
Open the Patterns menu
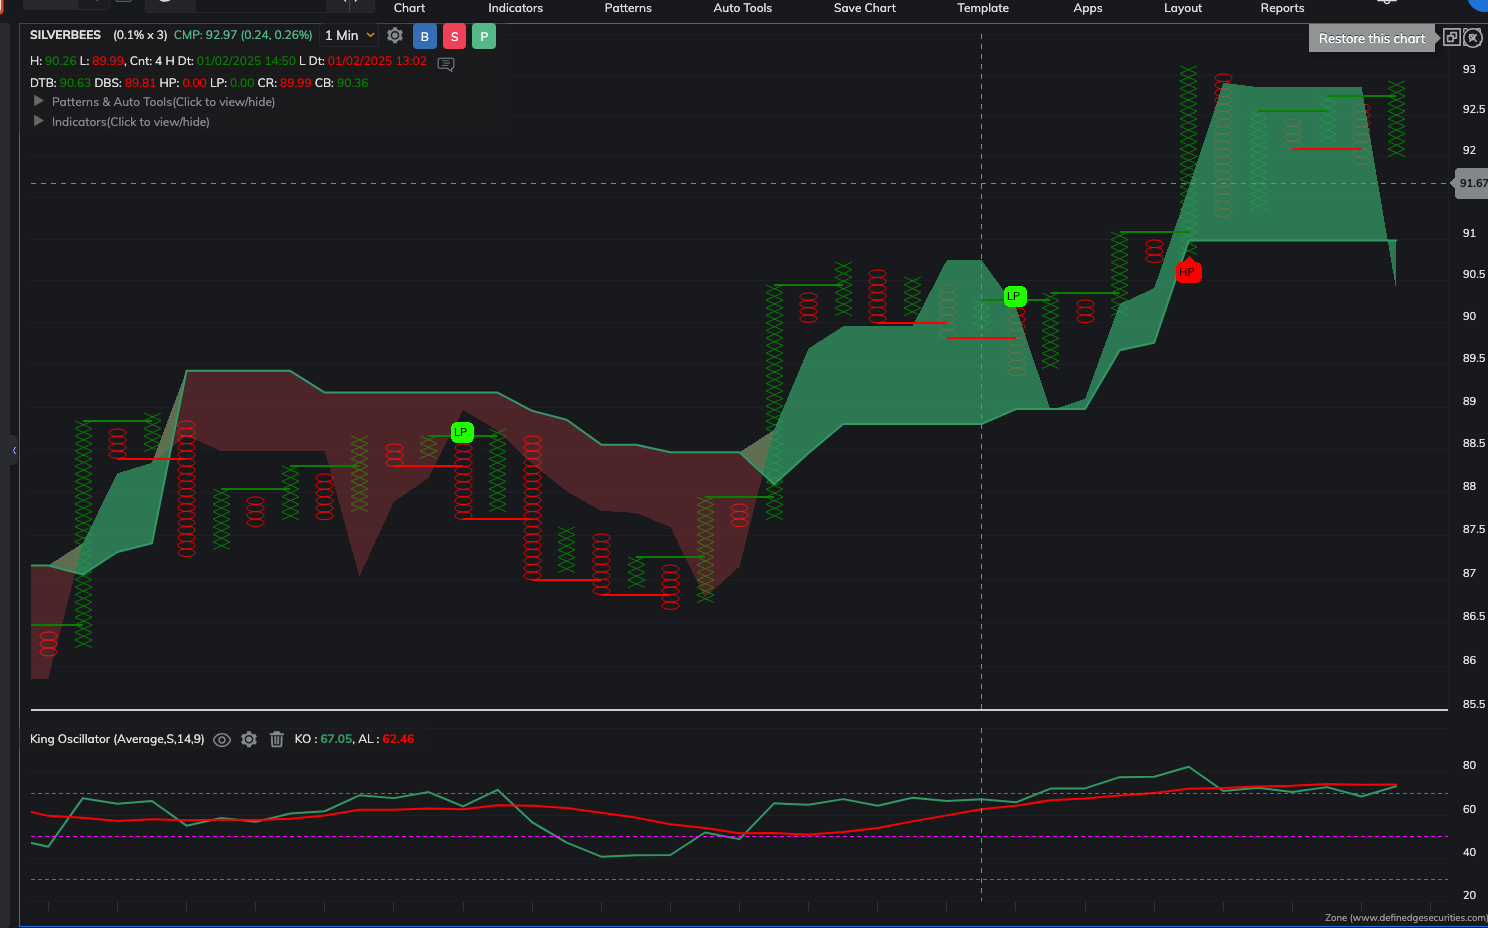point(628,8)
